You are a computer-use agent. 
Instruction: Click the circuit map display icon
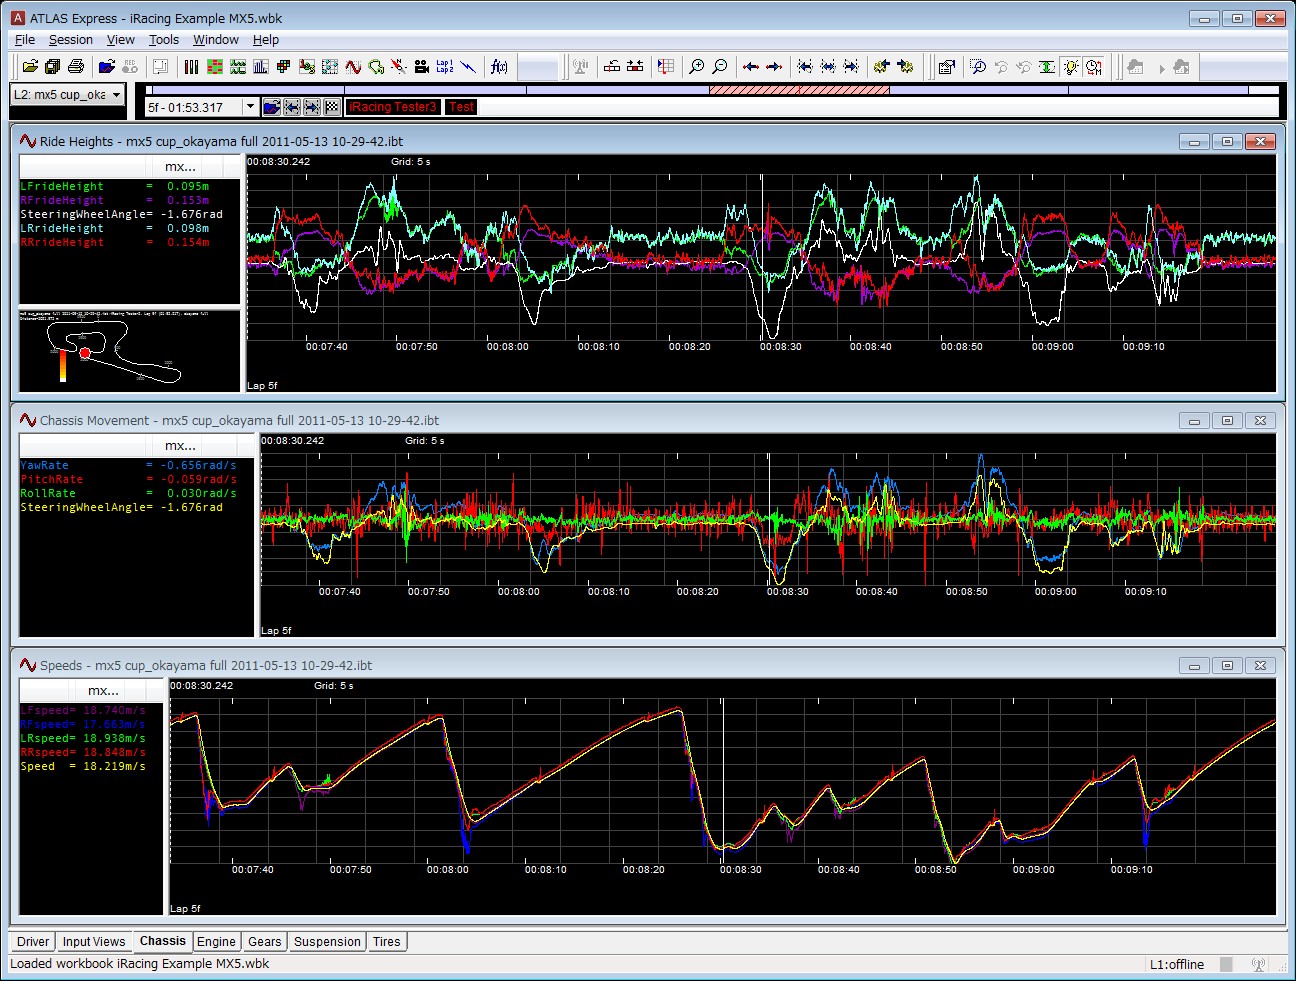click(x=376, y=66)
